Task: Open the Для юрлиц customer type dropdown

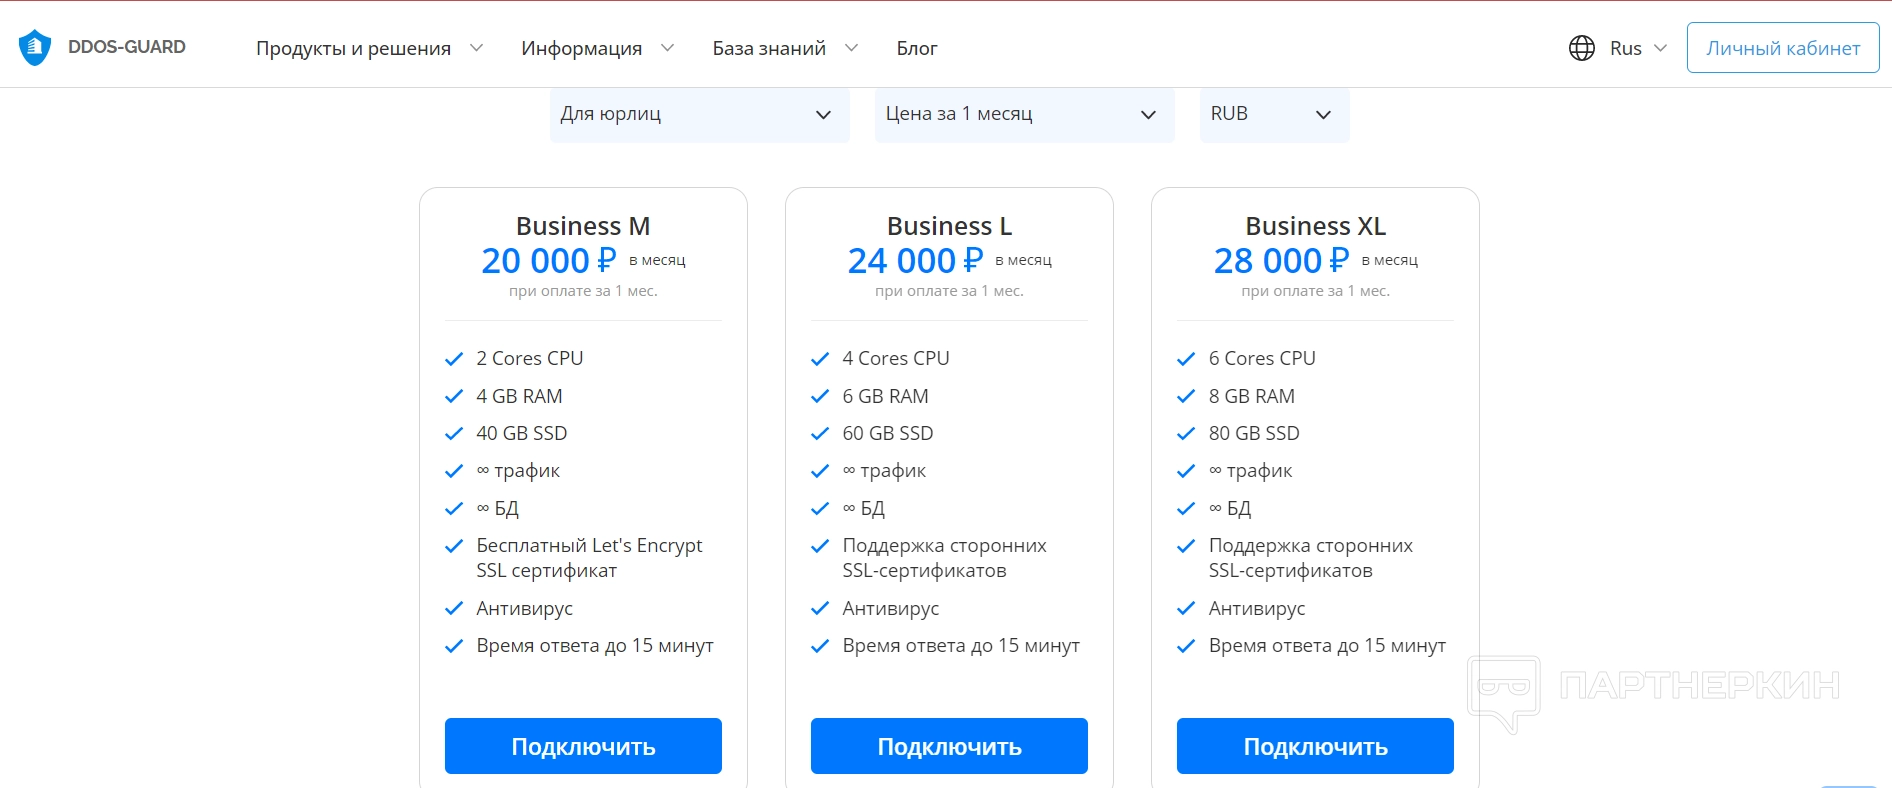Action: click(699, 115)
